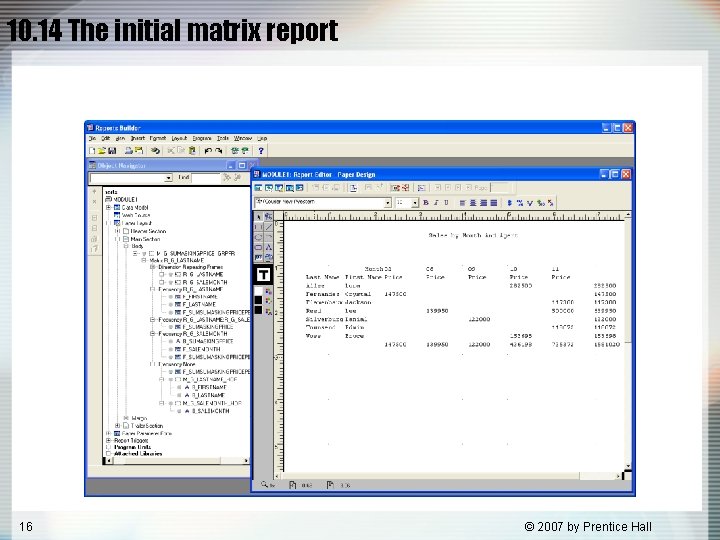Click the New report icon in main toolbar

click(92, 151)
